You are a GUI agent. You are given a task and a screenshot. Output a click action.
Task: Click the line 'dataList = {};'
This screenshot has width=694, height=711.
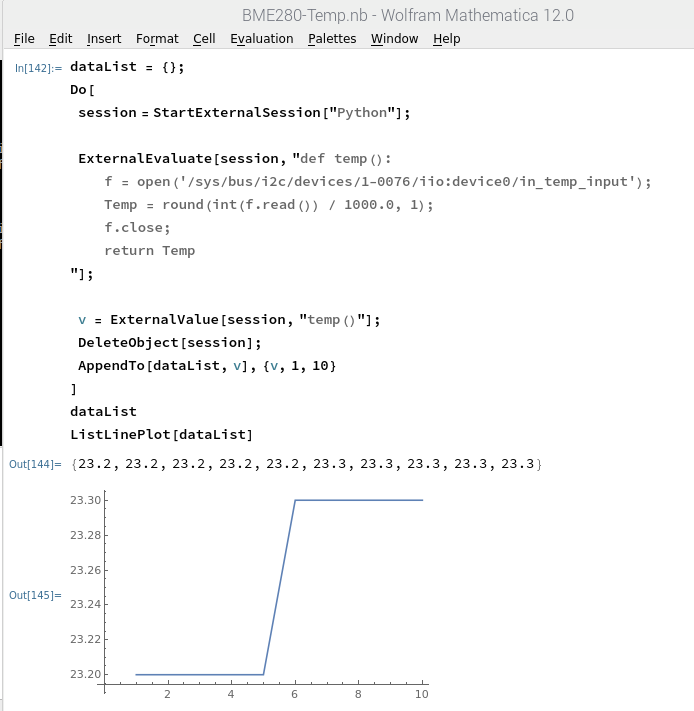tap(127, 67)
